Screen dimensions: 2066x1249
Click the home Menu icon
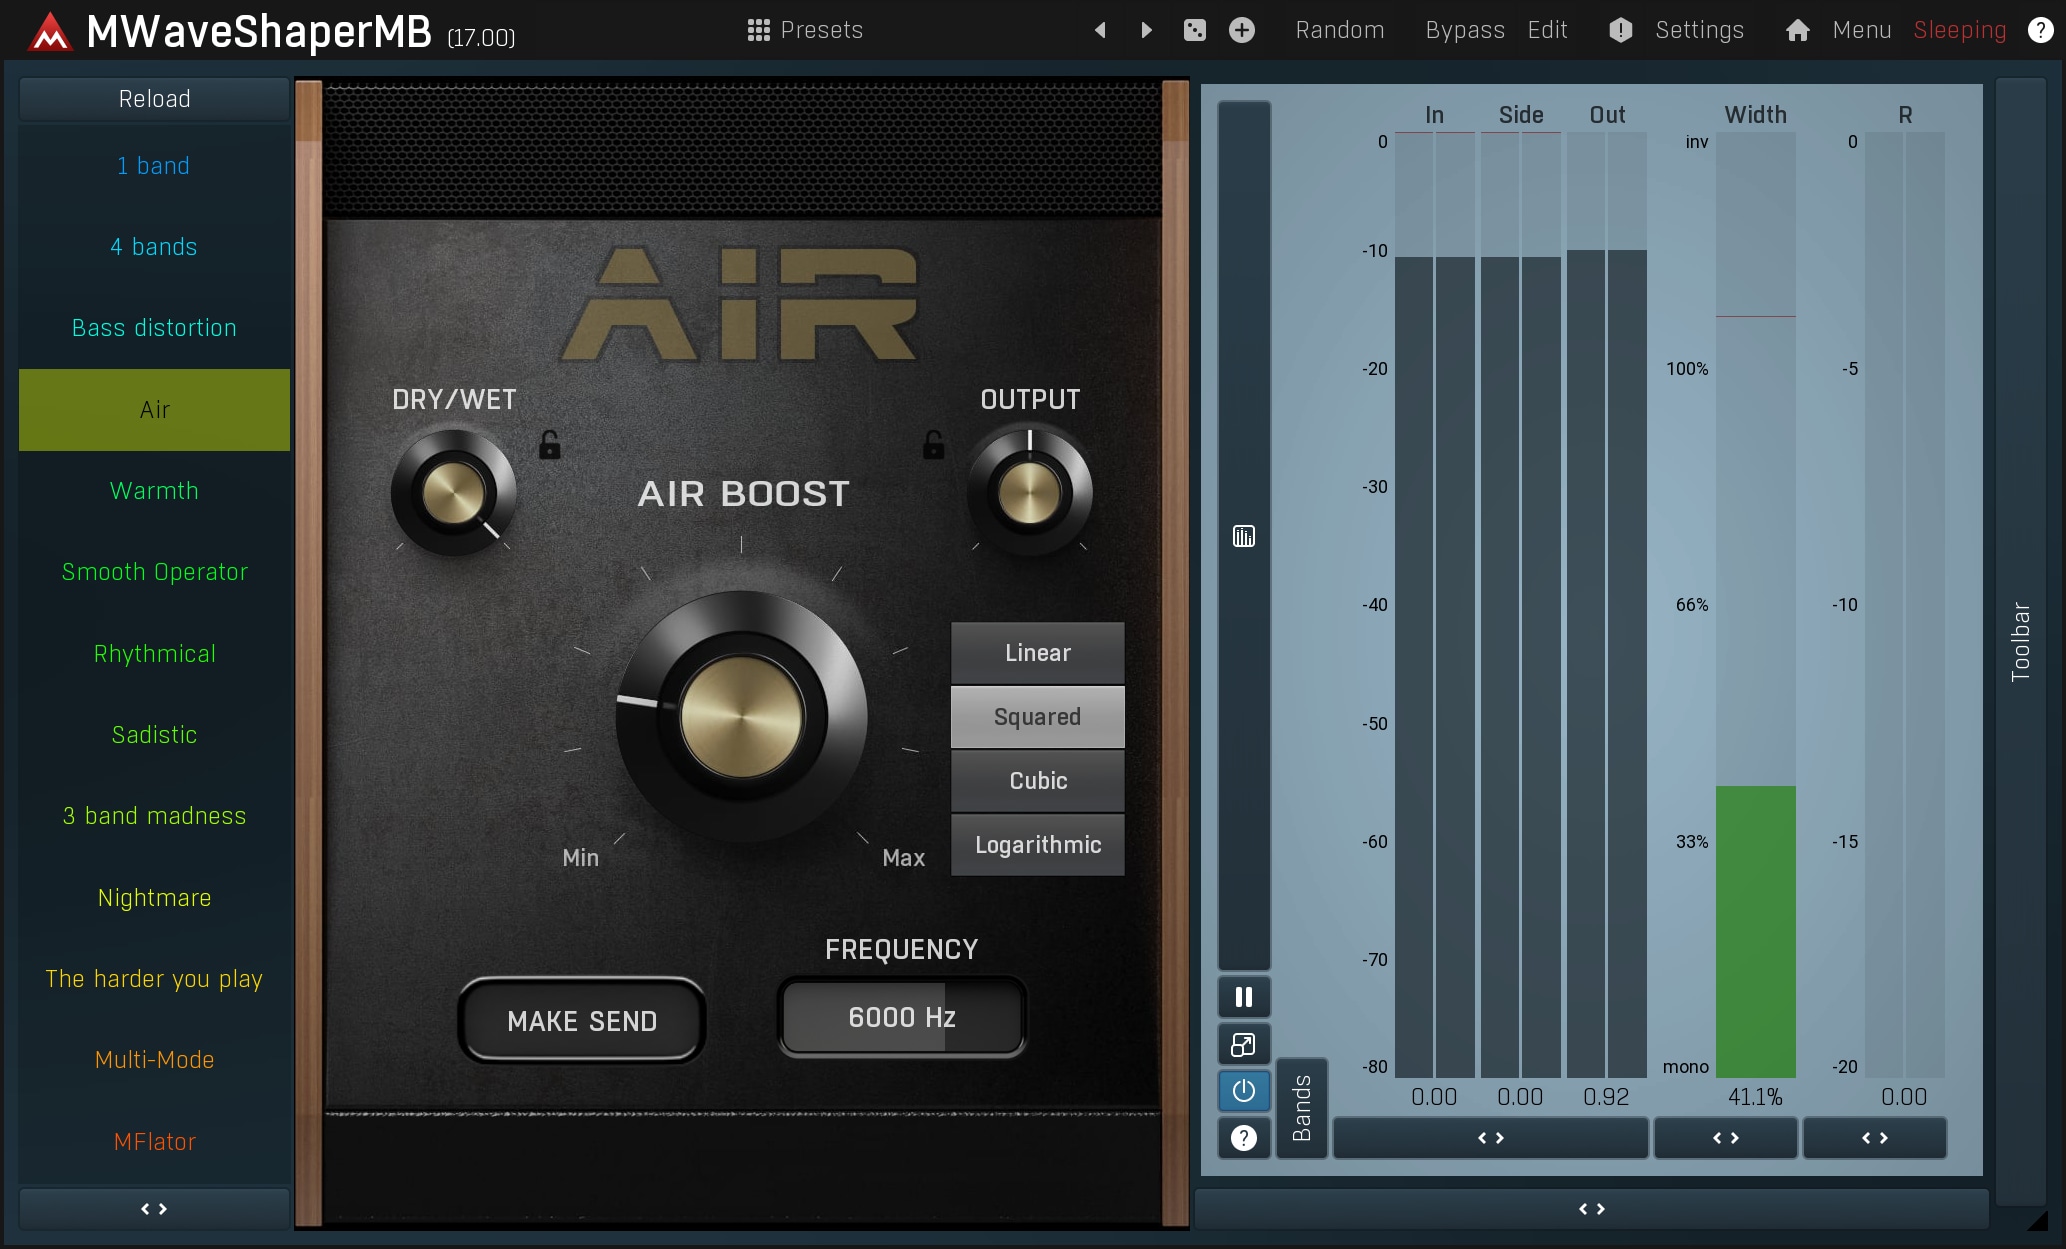(1798, 30)
